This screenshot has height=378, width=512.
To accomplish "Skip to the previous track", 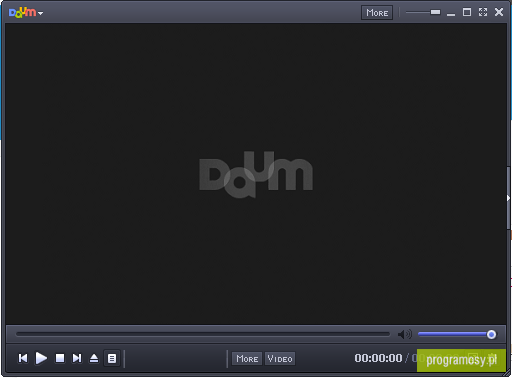I will pos(23,358).
